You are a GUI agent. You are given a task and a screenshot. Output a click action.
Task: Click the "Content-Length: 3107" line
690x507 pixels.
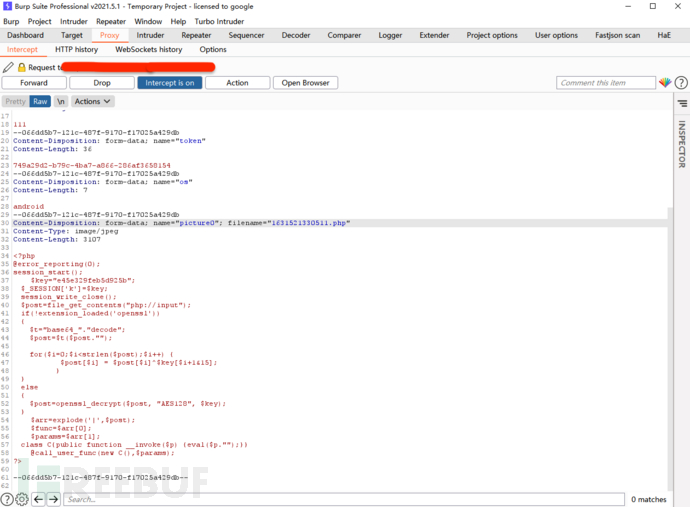coord(57,239)
